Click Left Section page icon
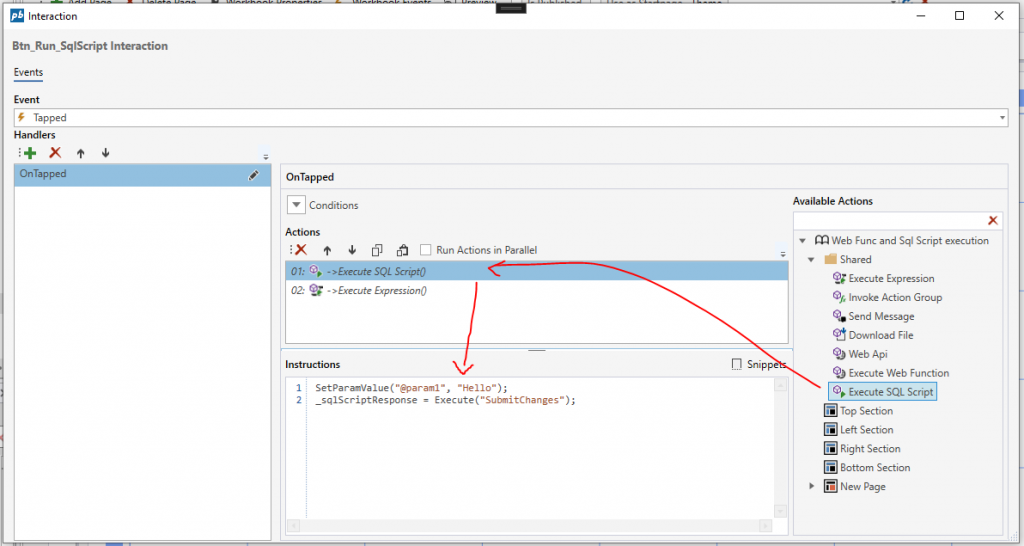 coord(830,430)
